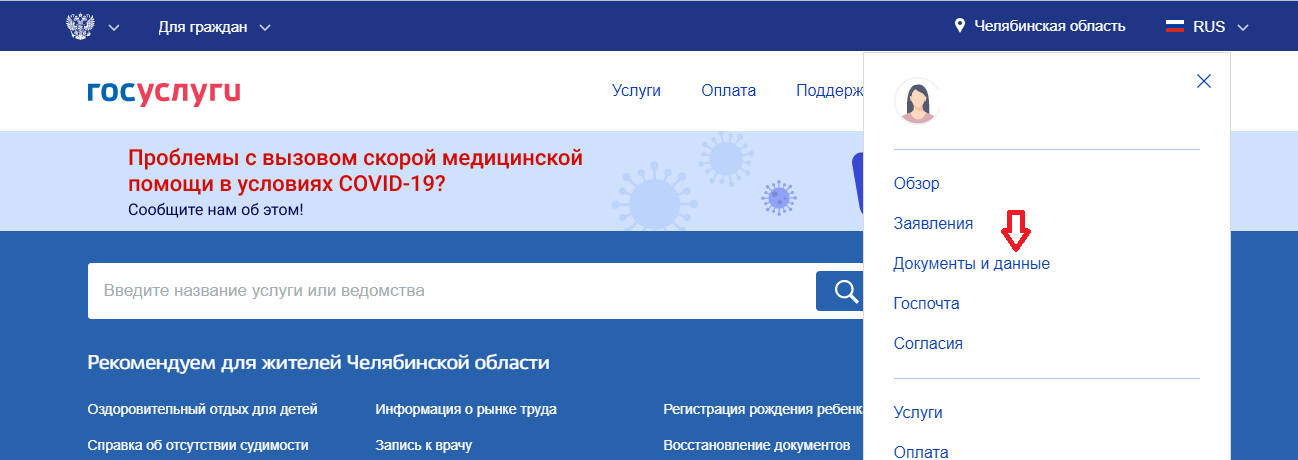Close the profile menu with the X
This screenshot has height=460, width=1298.
1204,81
